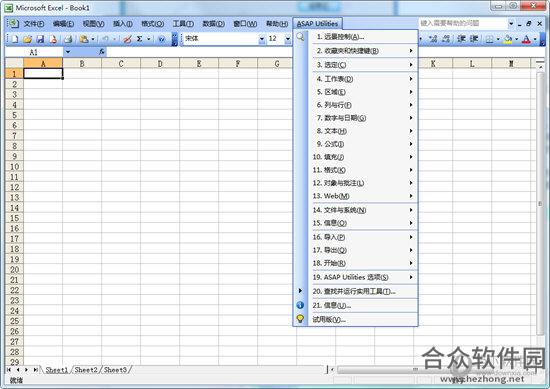Click the Save floppy disk icon
Viewport: 550px width, 389px height.
40,39
